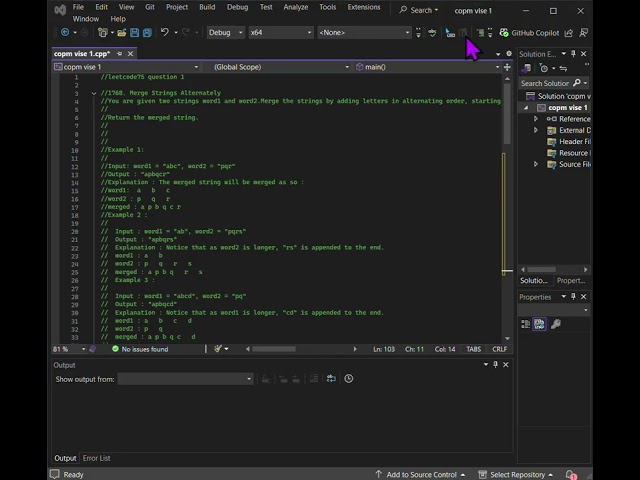
Task: Collapse the copm vise 1 project node
Action: [526, 108]
